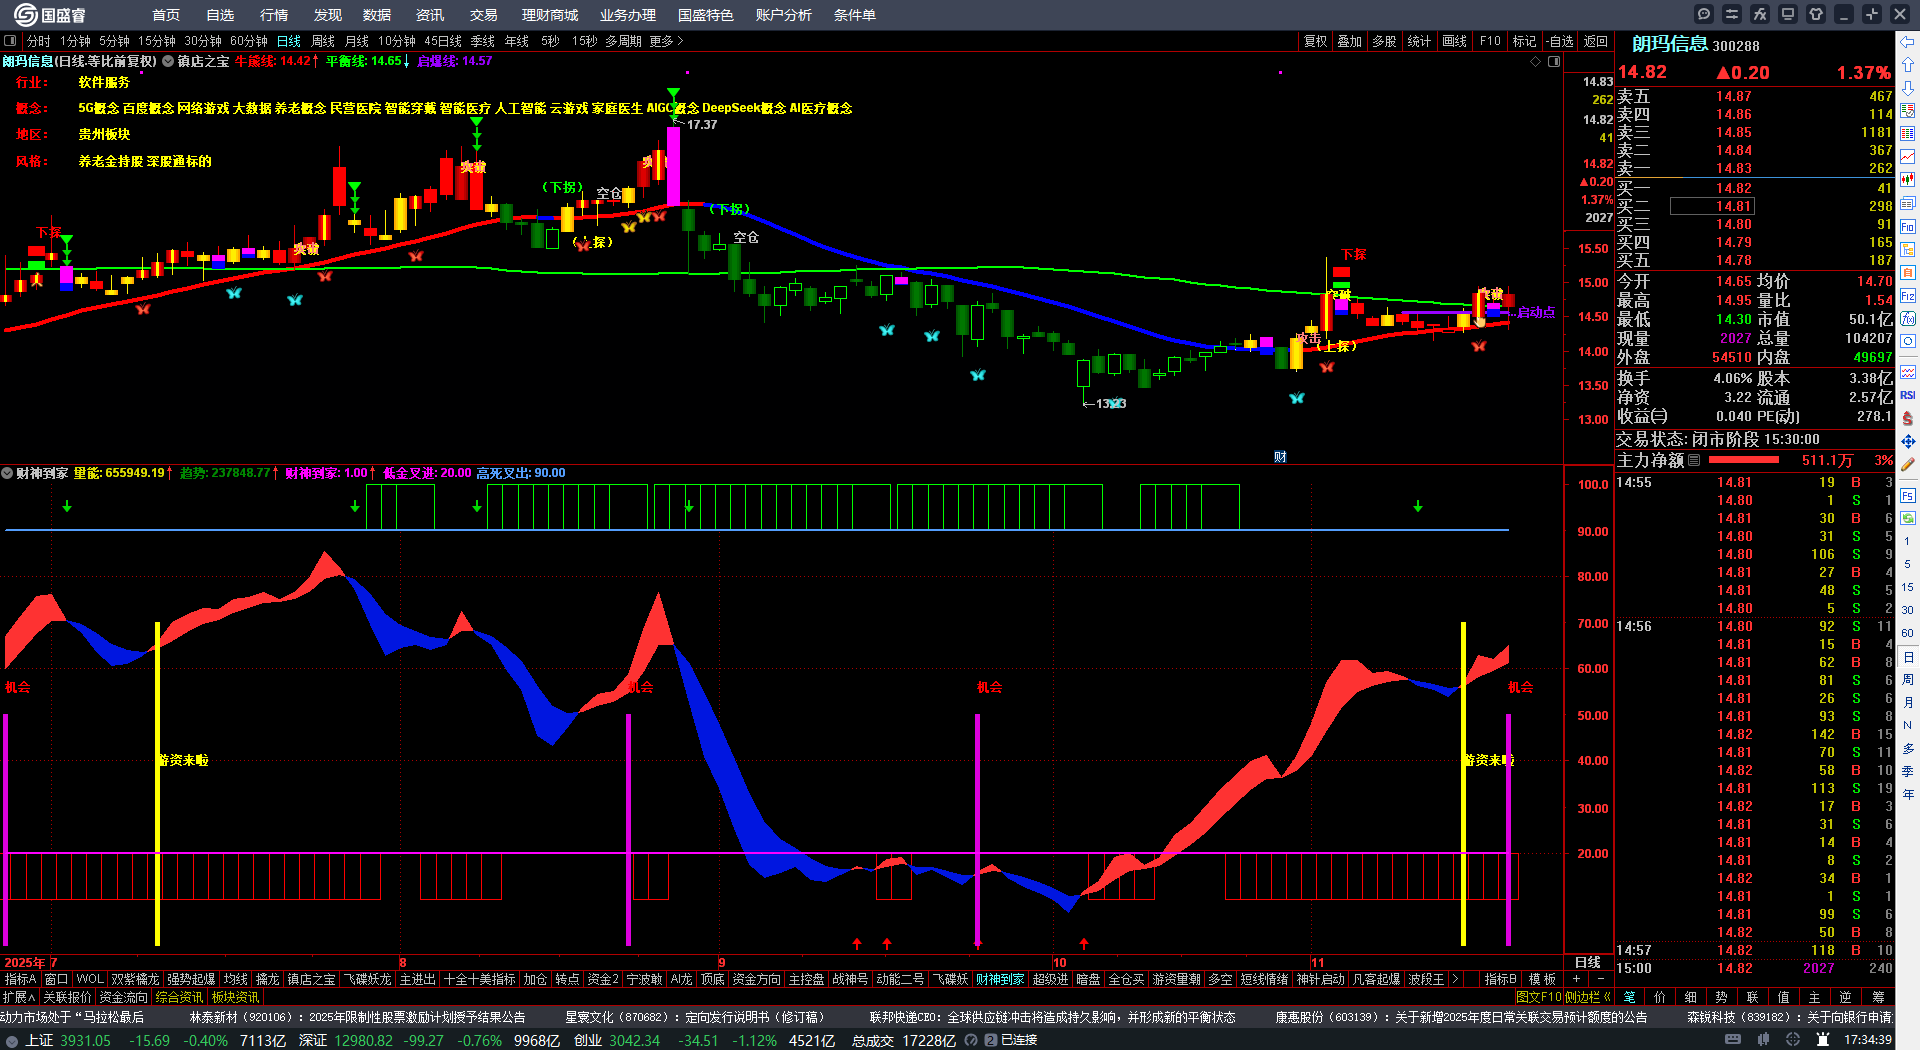The height and width of the screenshot is (1050, 1920).
Task: Click the down arrow in right toolbar
Action: click(x=1908, y=88)
